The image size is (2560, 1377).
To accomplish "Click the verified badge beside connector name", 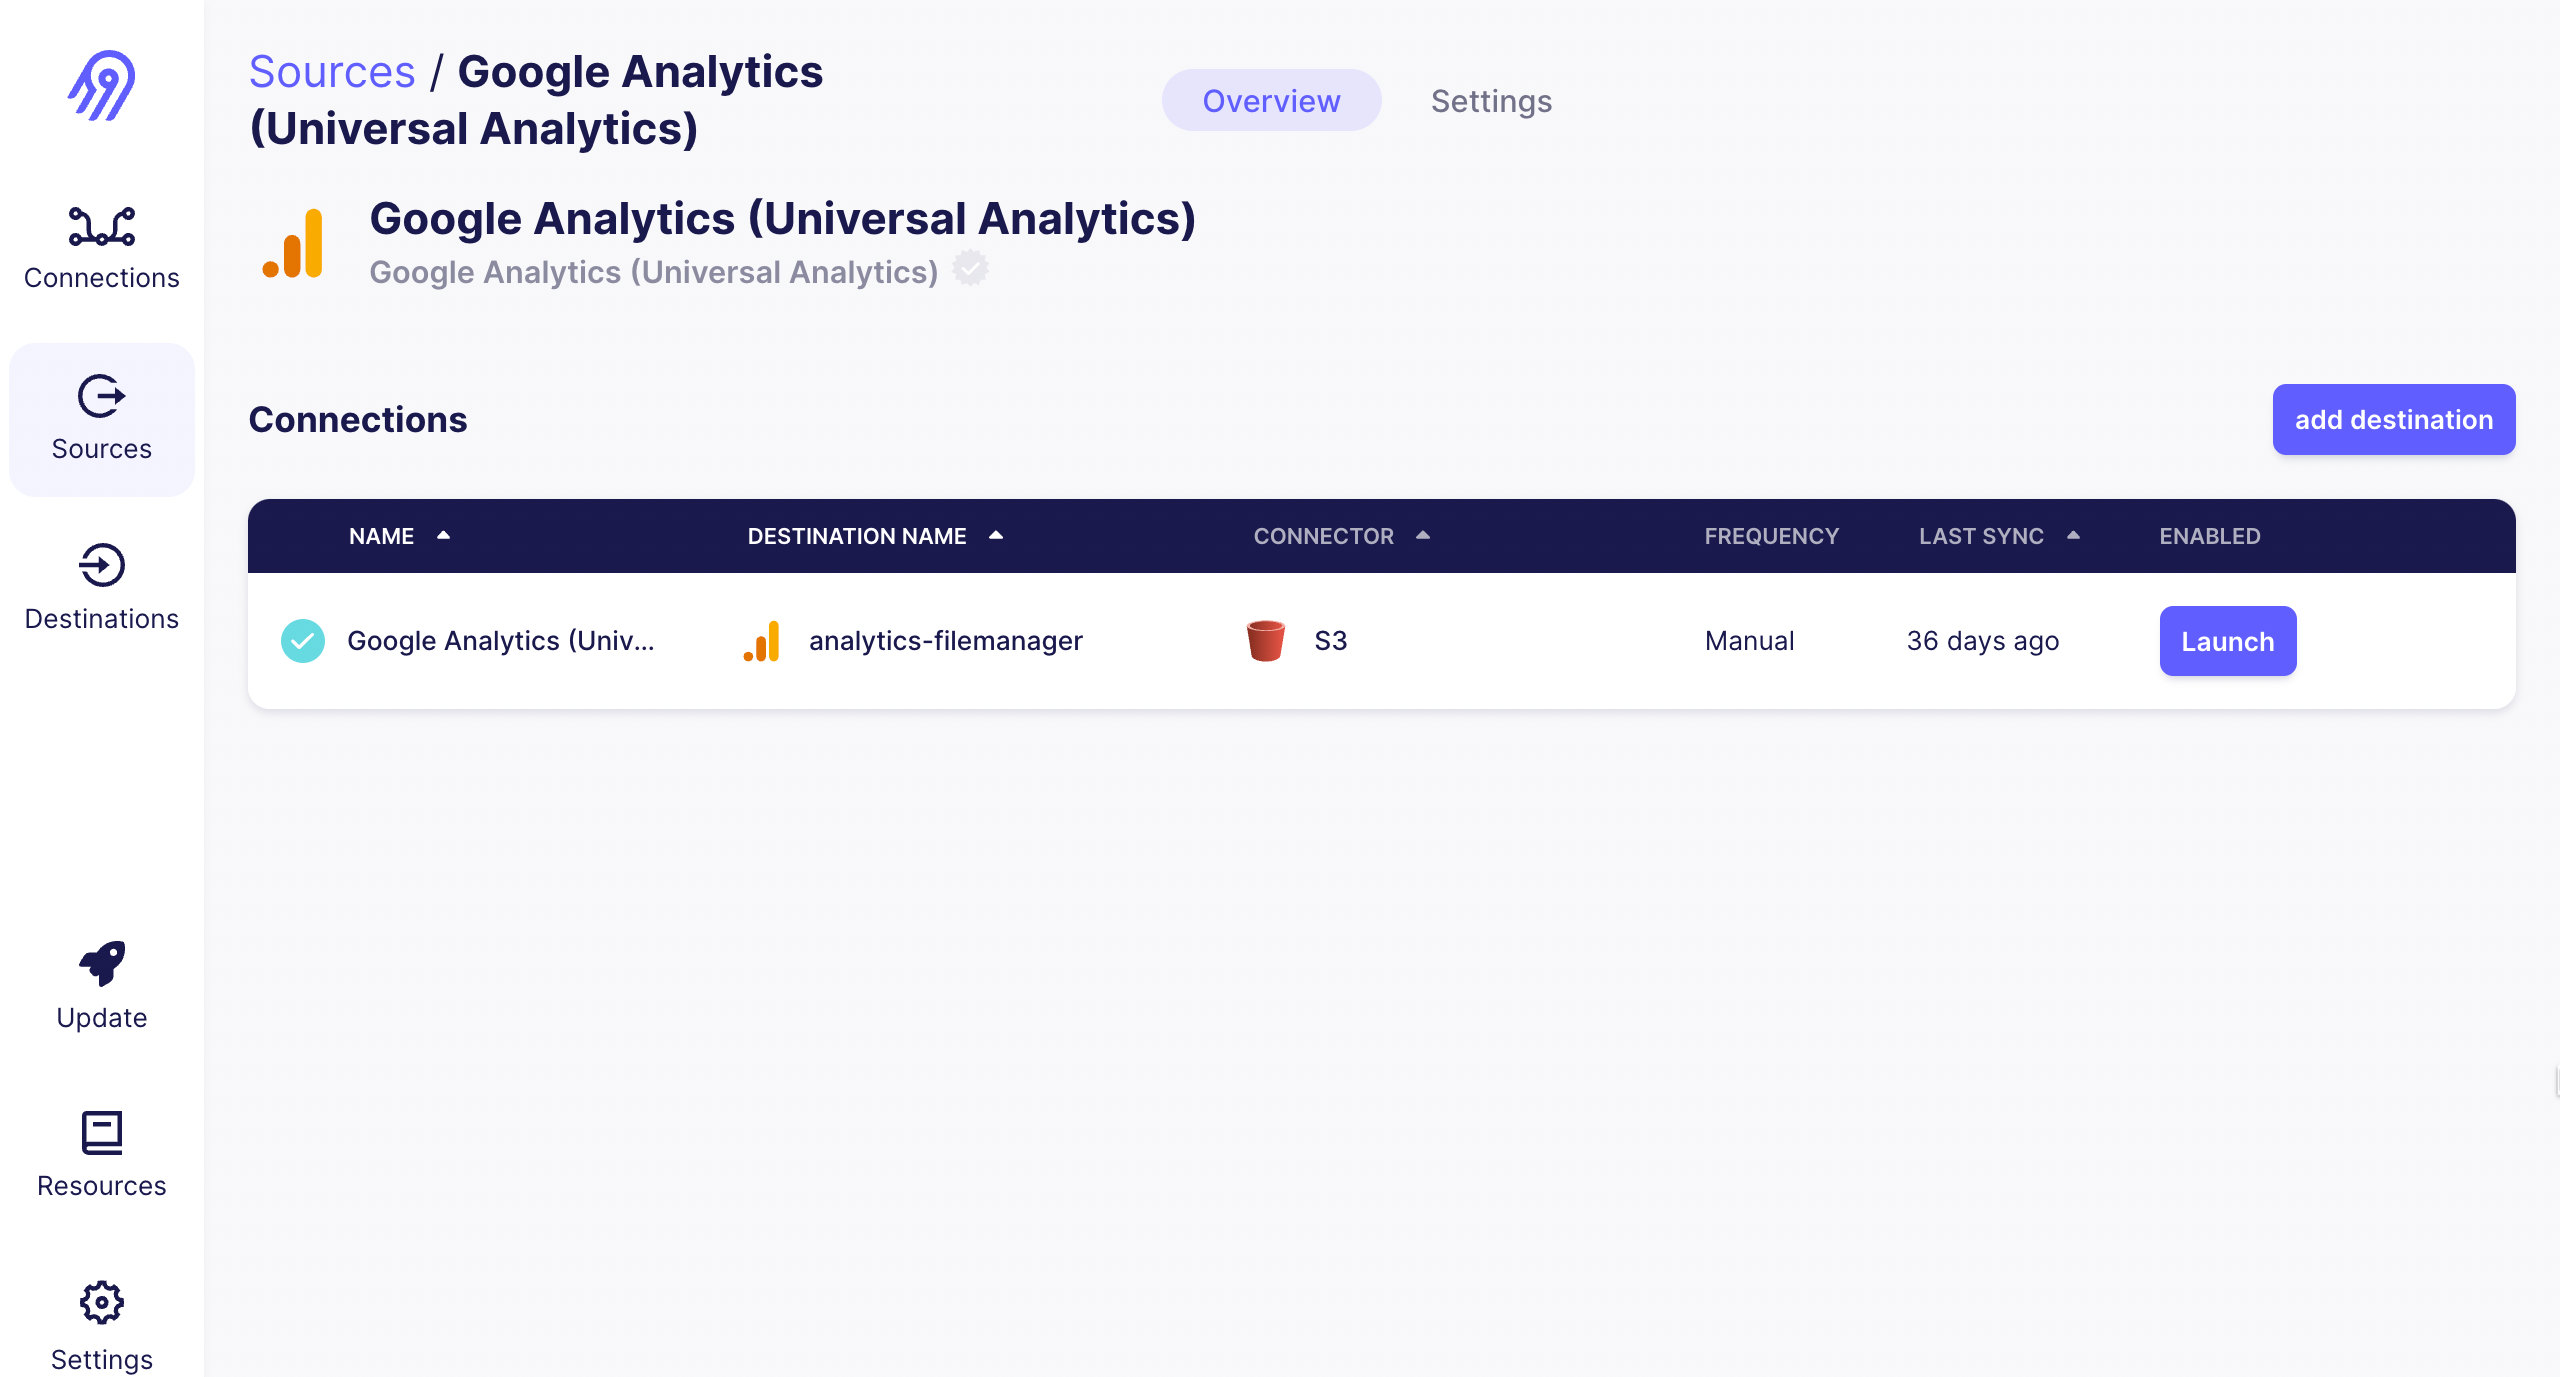I will point(970,269).
